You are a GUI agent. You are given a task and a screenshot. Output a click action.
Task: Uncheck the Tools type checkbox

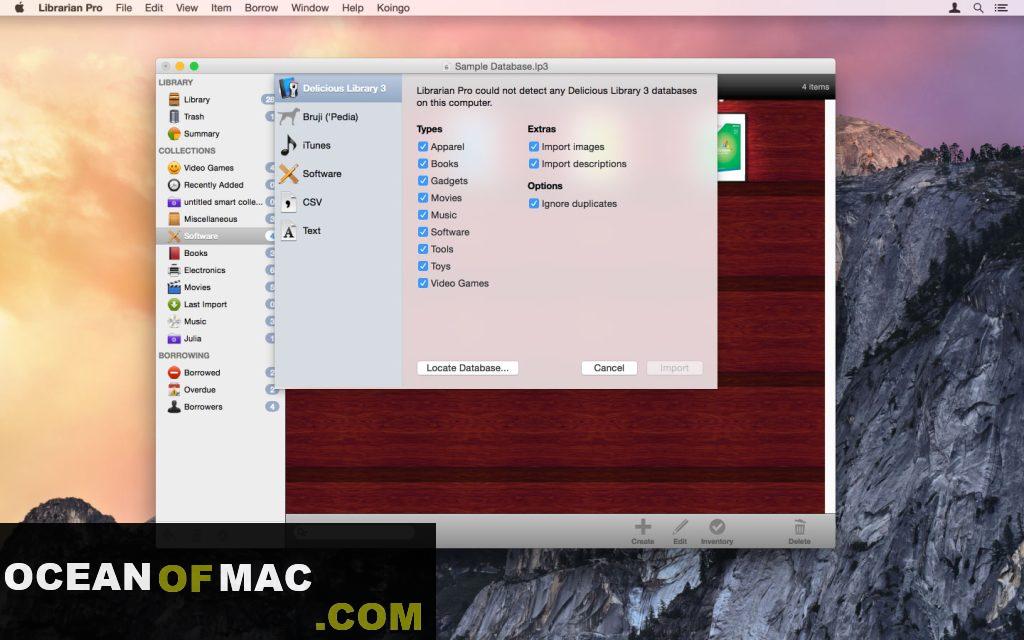(423, 249)
